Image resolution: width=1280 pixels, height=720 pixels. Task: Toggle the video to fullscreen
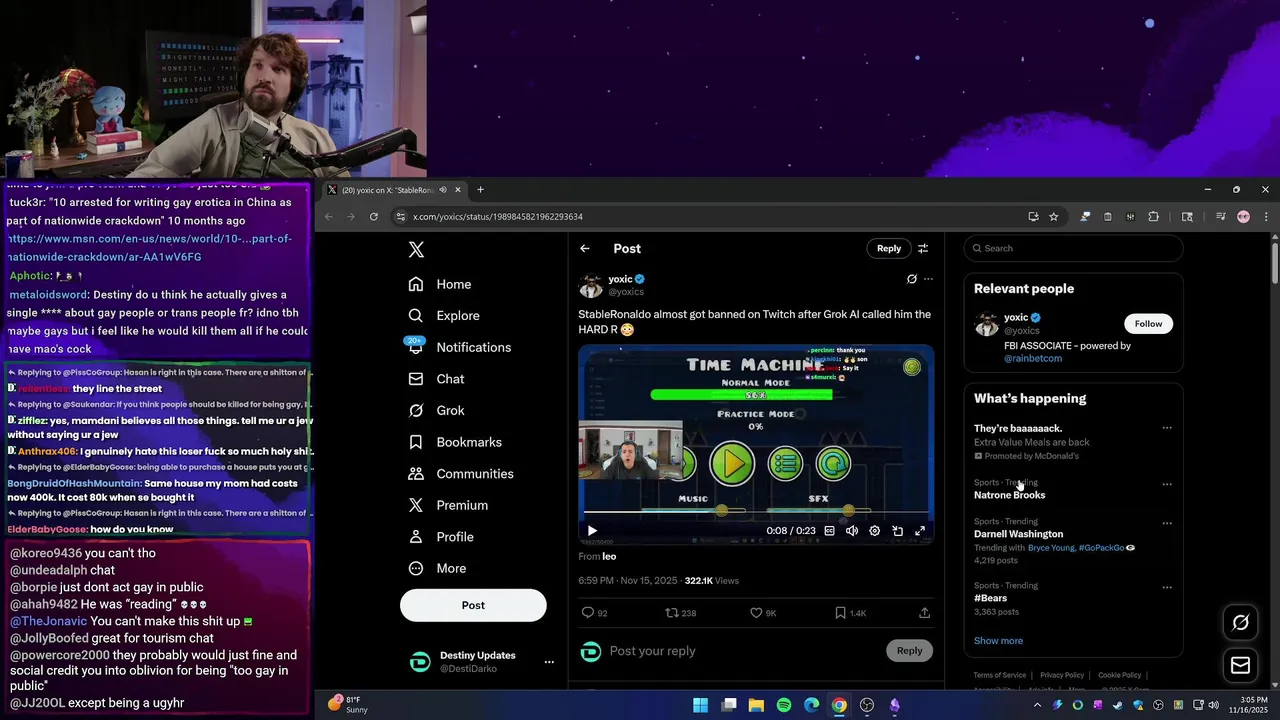click(920, 531)
